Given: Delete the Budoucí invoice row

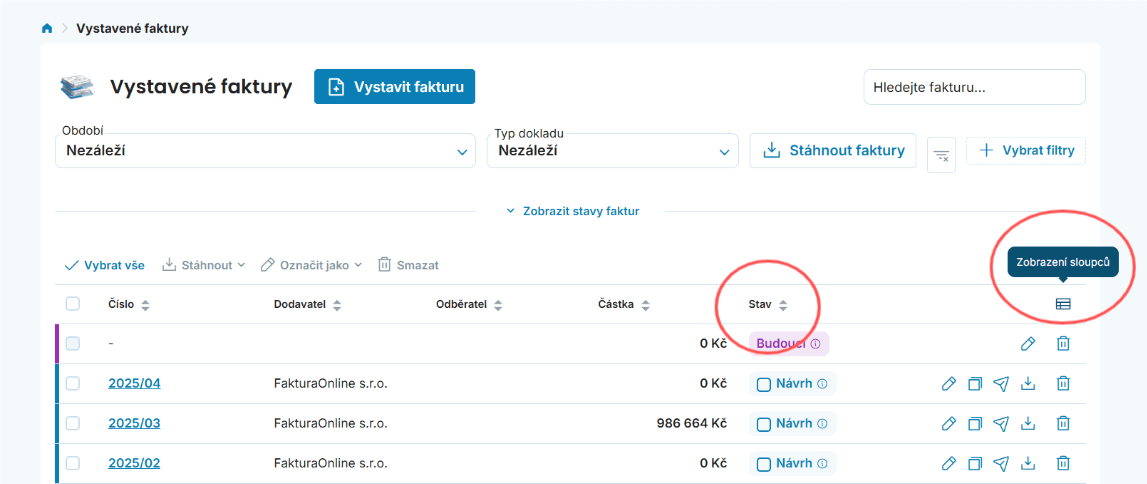Looking at the screenshot, I should pos(1064,344).
